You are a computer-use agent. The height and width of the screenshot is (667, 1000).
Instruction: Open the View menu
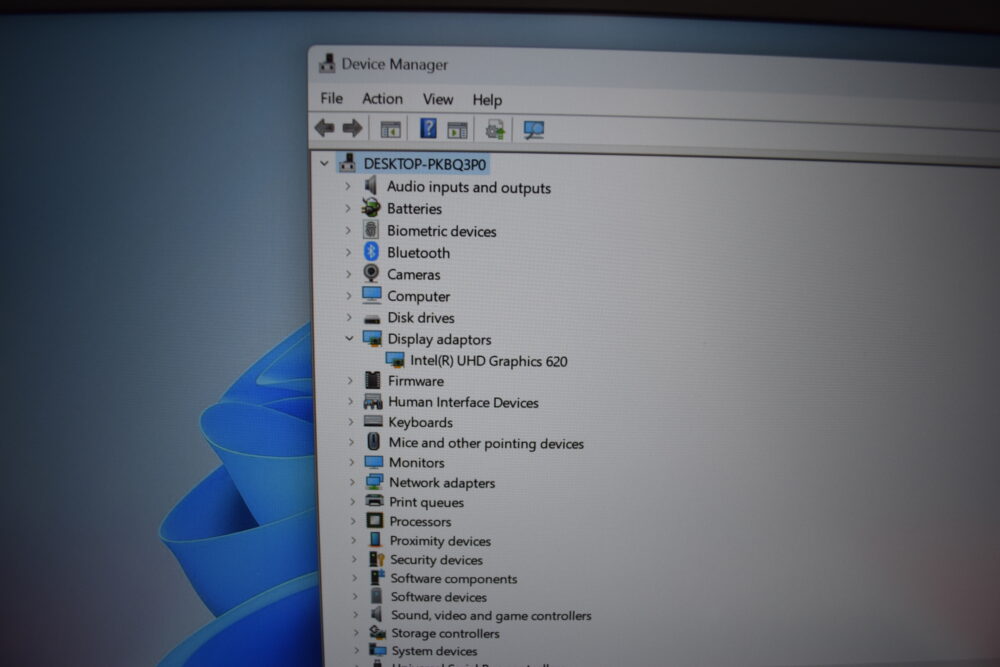pyautogui.click(x=438, y=99)
